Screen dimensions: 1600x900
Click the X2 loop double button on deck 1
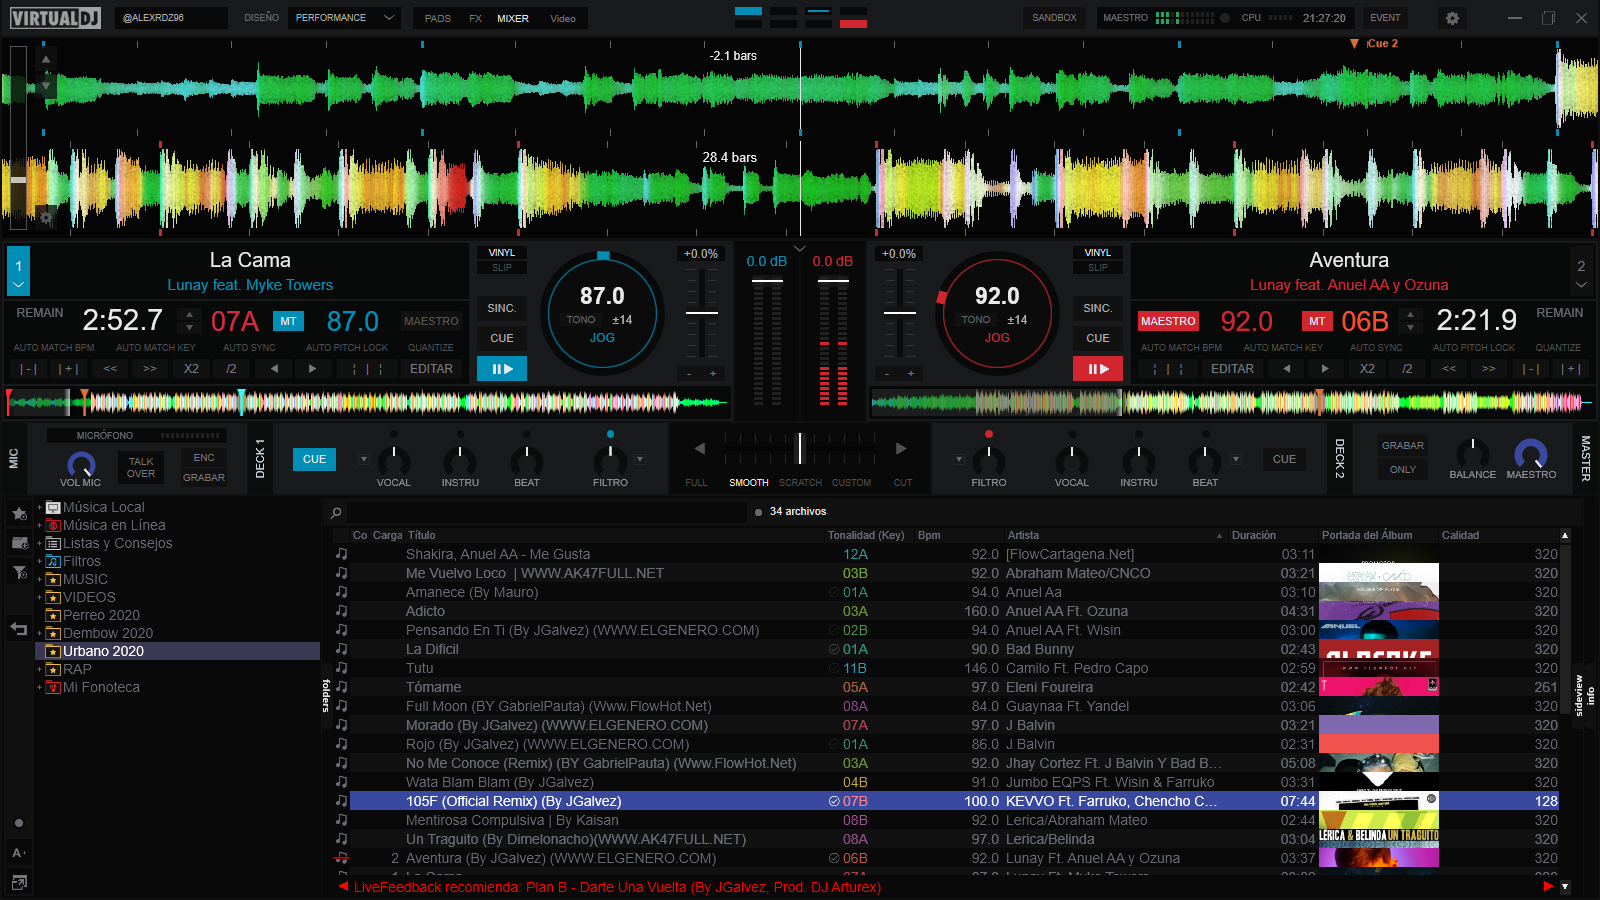pos(191,369)
